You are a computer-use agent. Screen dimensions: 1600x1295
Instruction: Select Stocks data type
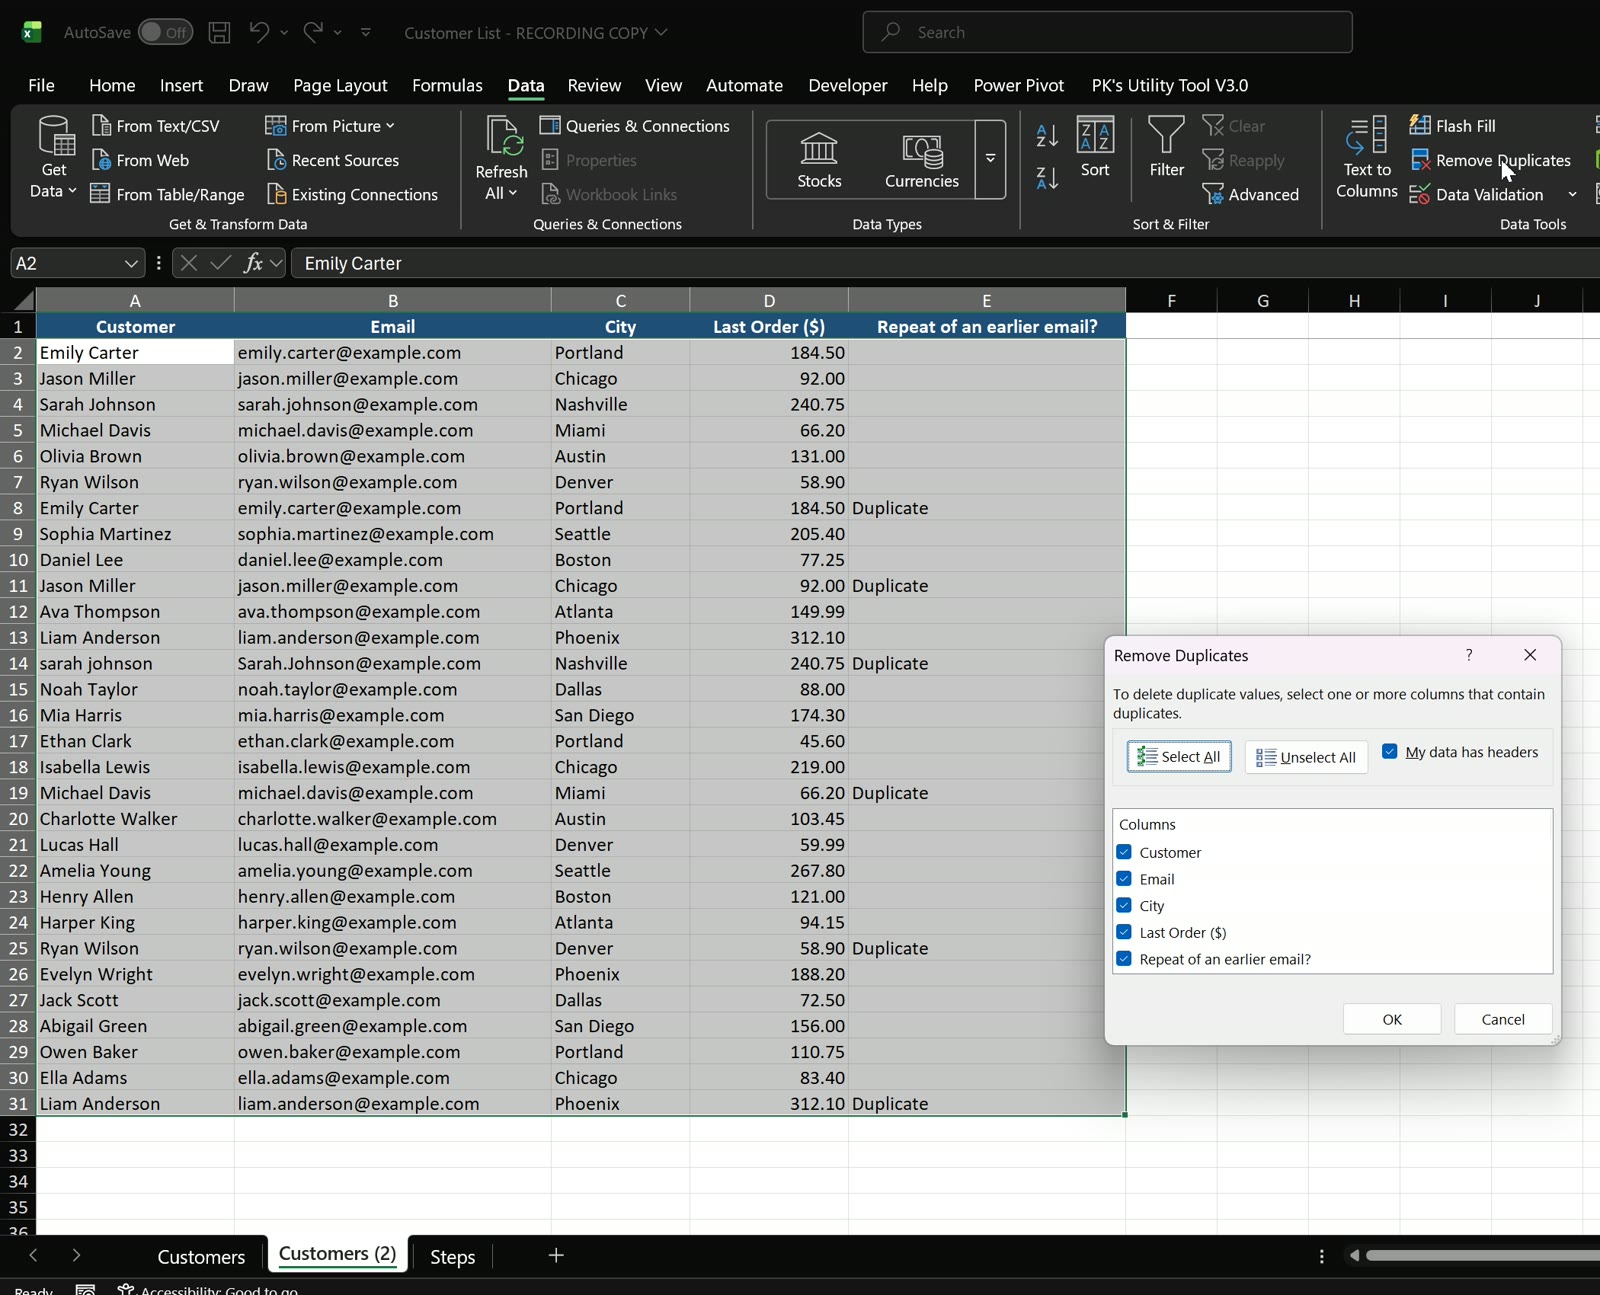point(819,160)
